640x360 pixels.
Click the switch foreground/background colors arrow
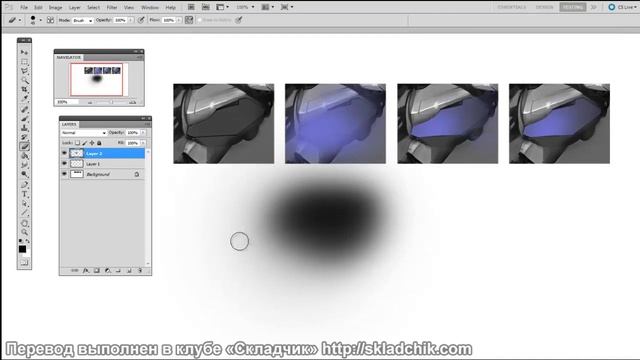[x=28, y=241]
